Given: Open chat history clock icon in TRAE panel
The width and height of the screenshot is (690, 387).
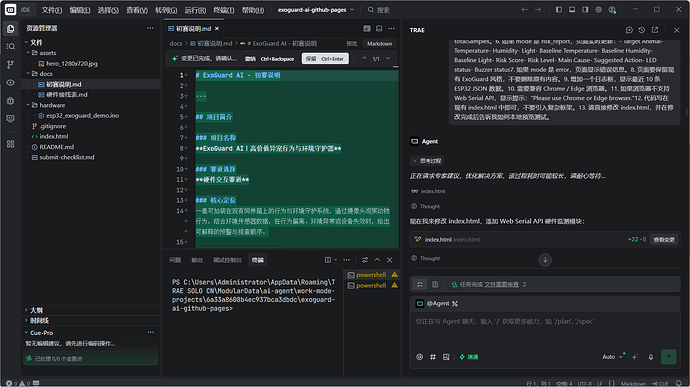Looking at the screenshot, I should tap(642, 30).
